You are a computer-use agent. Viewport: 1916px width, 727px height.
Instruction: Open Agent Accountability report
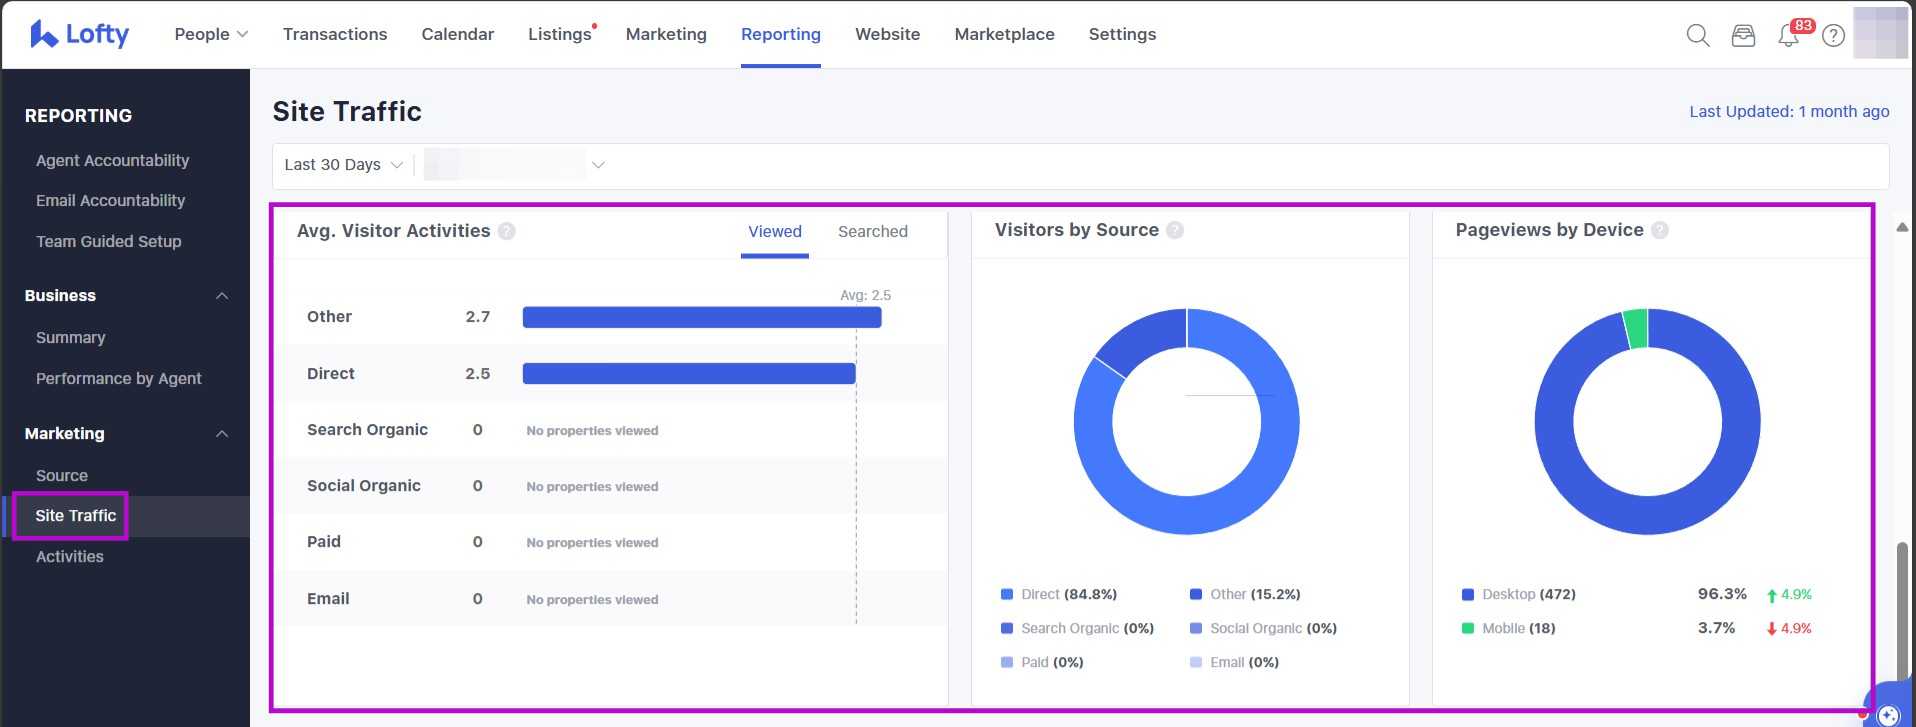[x=112, y=160]
